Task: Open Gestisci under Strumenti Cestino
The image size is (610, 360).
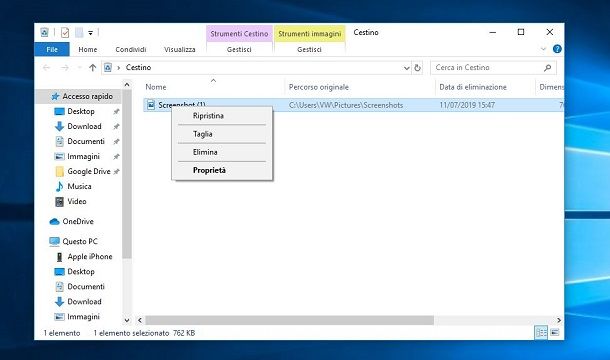Action: [x=239, y=49]
